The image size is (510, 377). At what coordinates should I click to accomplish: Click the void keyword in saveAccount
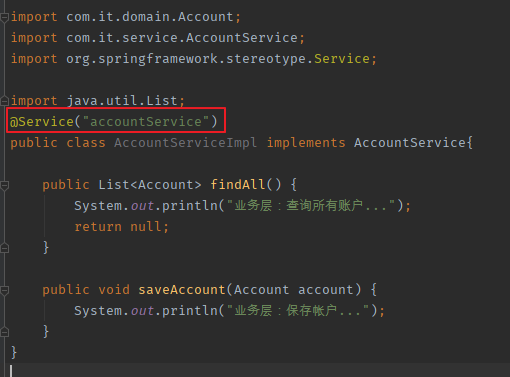[114, 290]
